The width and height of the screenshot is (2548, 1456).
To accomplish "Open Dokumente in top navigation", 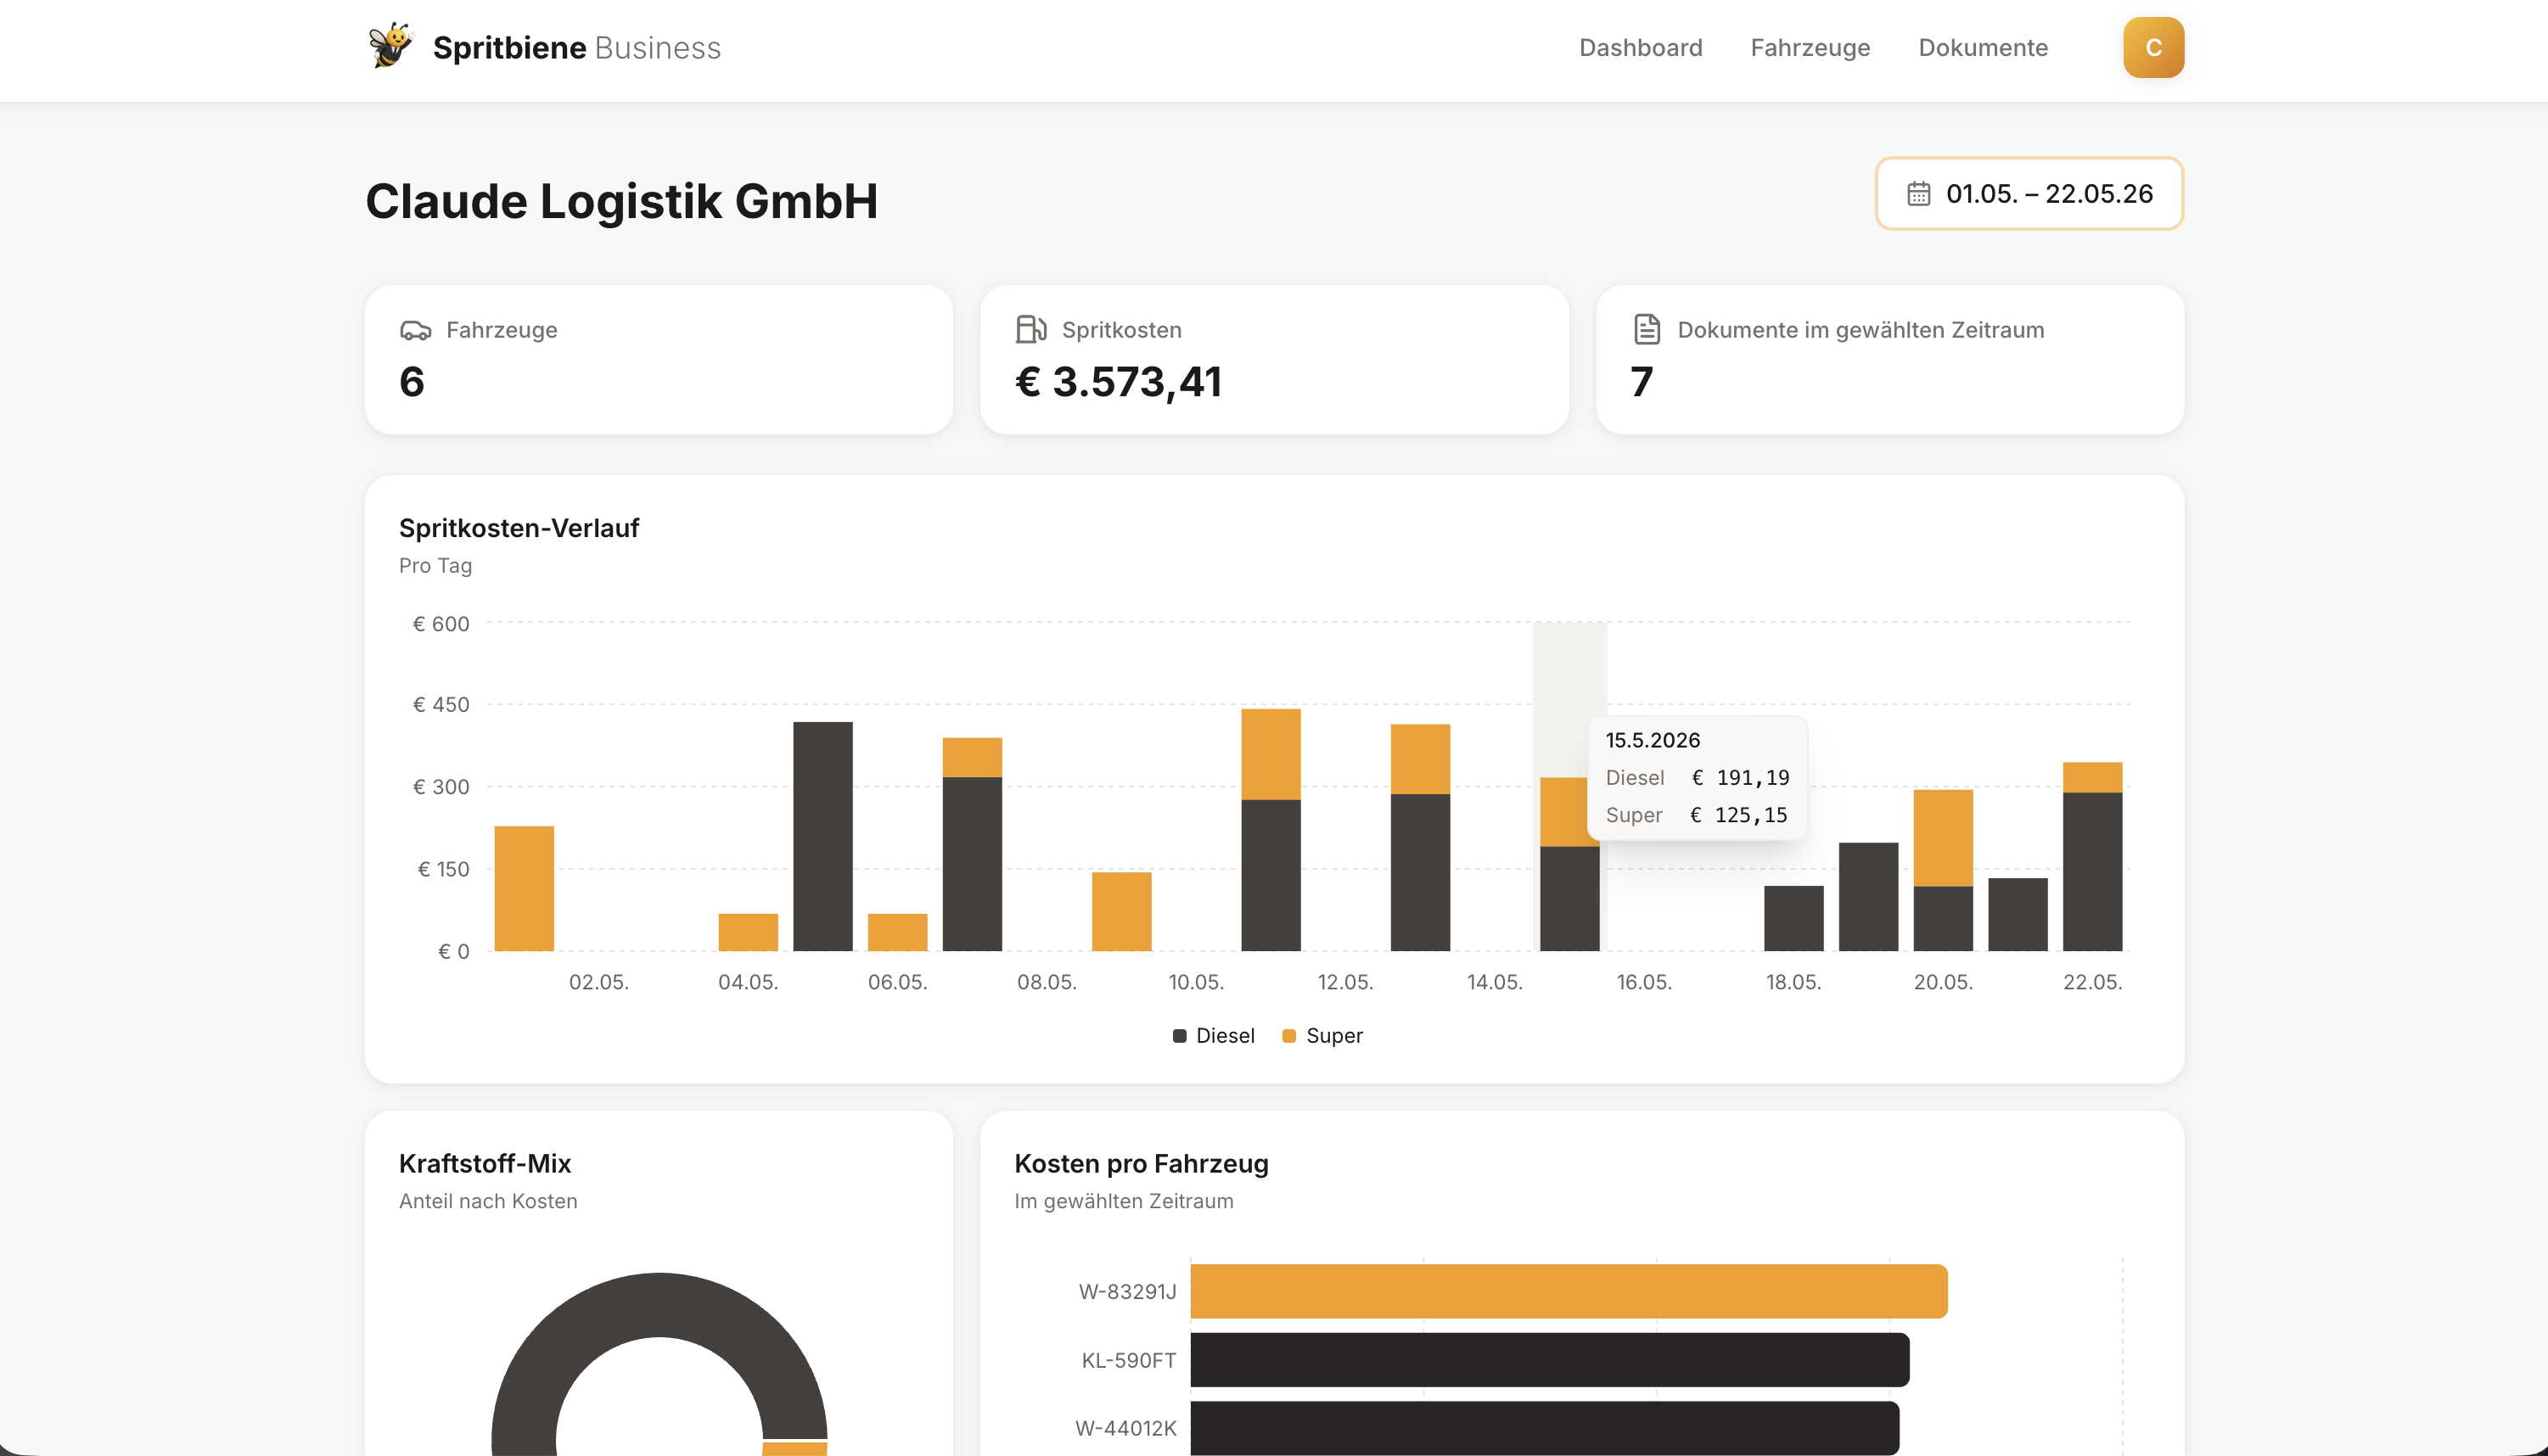I will (1982, 47).
